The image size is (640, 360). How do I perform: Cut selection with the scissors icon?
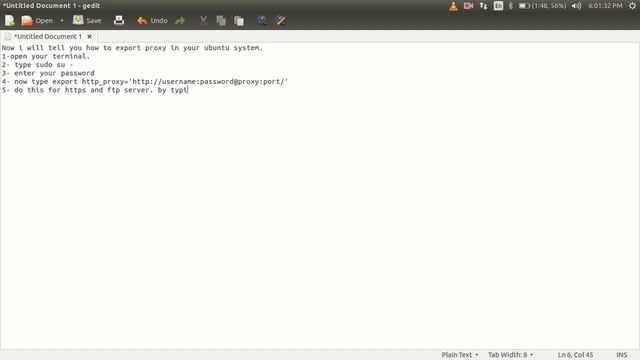[x=203, y=20]
